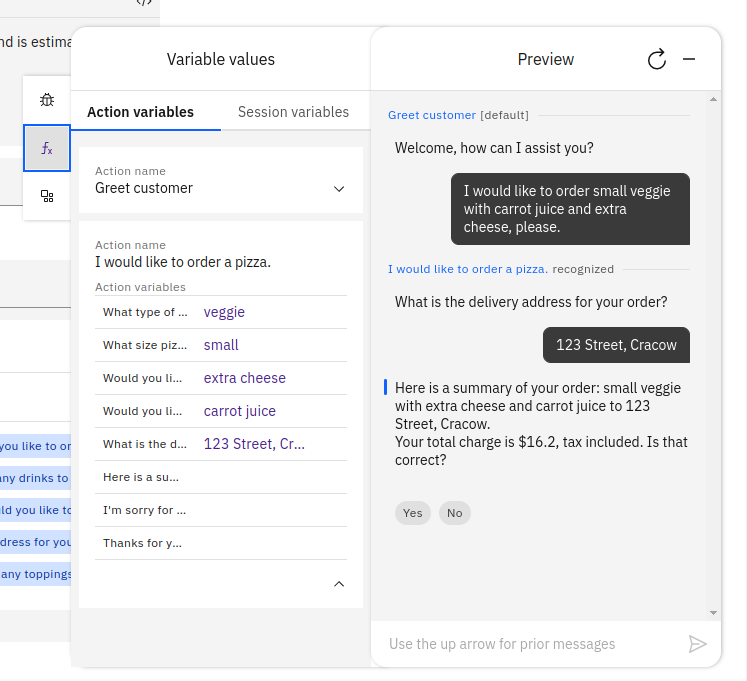Switch to the Session variables tab
Image resolution: width=747 pixels, height=681 pixels.
coord(293,112)
